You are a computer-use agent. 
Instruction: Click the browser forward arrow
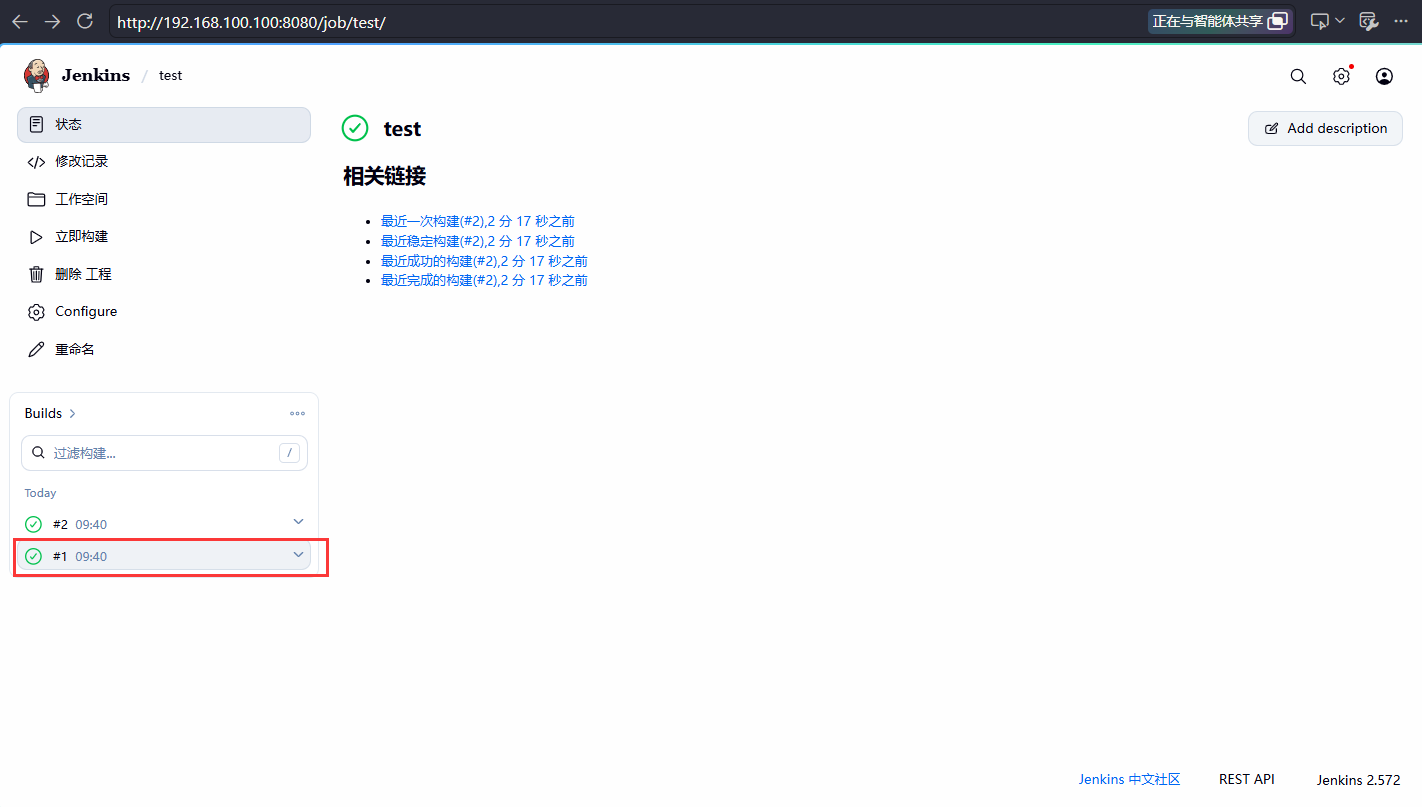coord(53,21)
